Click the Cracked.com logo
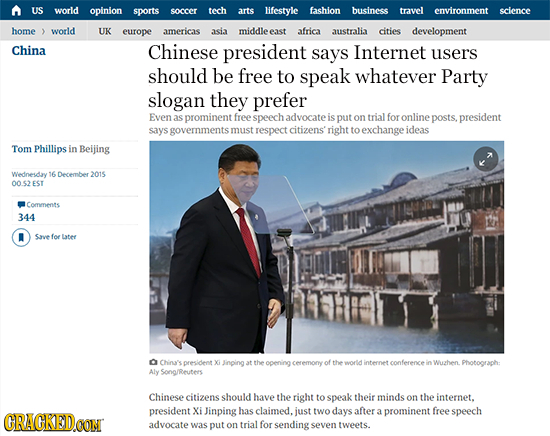This screenshot has height=436, width=550. click(x=53, y=422)
